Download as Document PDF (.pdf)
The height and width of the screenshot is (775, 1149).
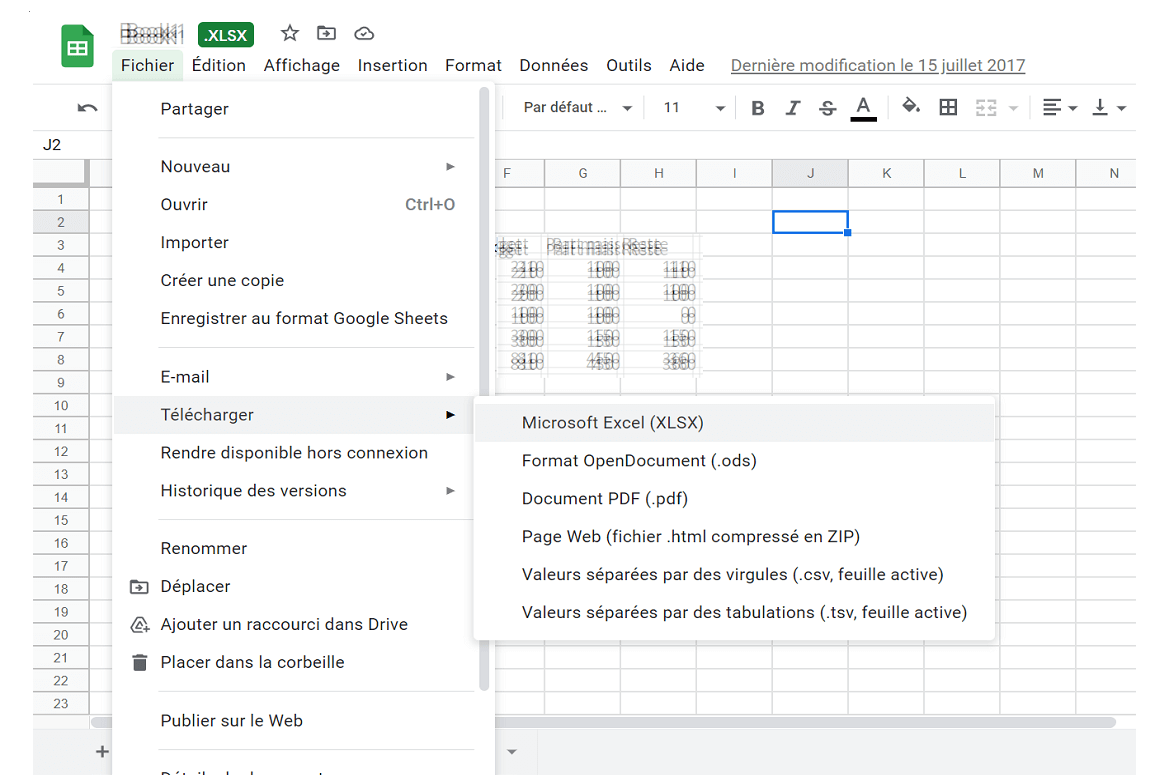pos(734,499)
